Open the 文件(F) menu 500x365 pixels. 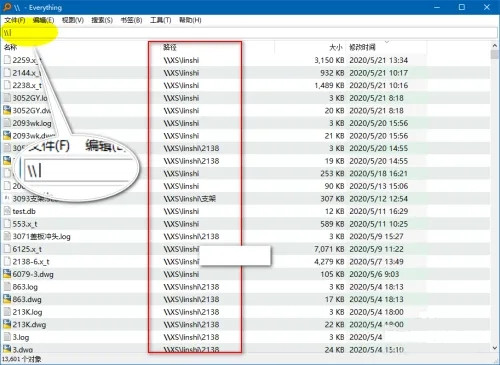(x=15, y=20)
